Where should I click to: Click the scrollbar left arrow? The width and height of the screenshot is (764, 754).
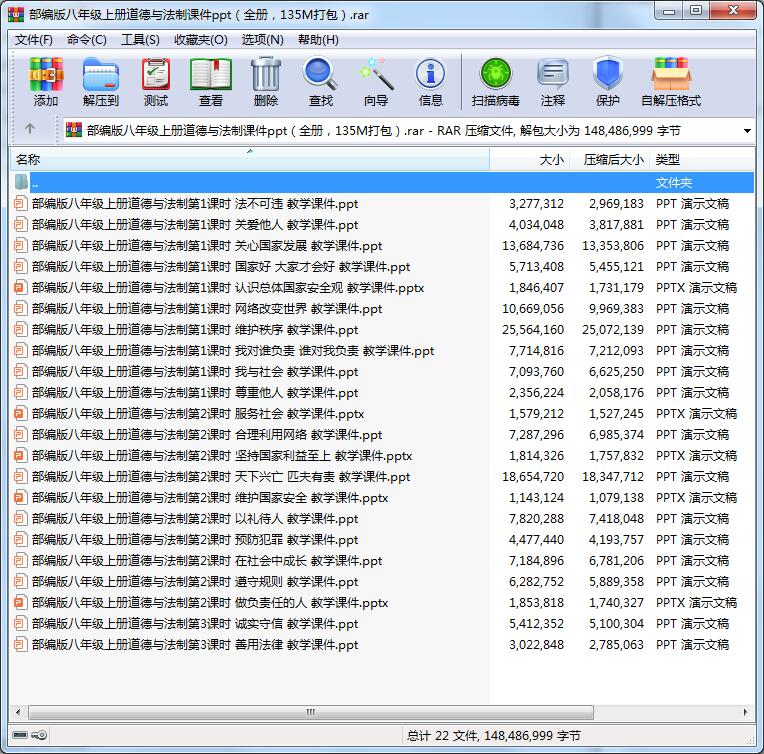coord(19,712)
